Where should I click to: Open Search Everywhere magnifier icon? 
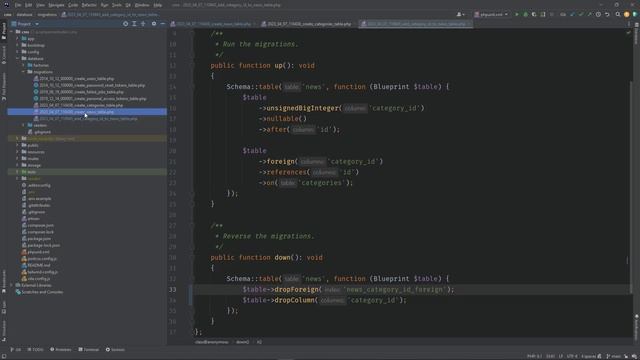(x=618, y=14)
